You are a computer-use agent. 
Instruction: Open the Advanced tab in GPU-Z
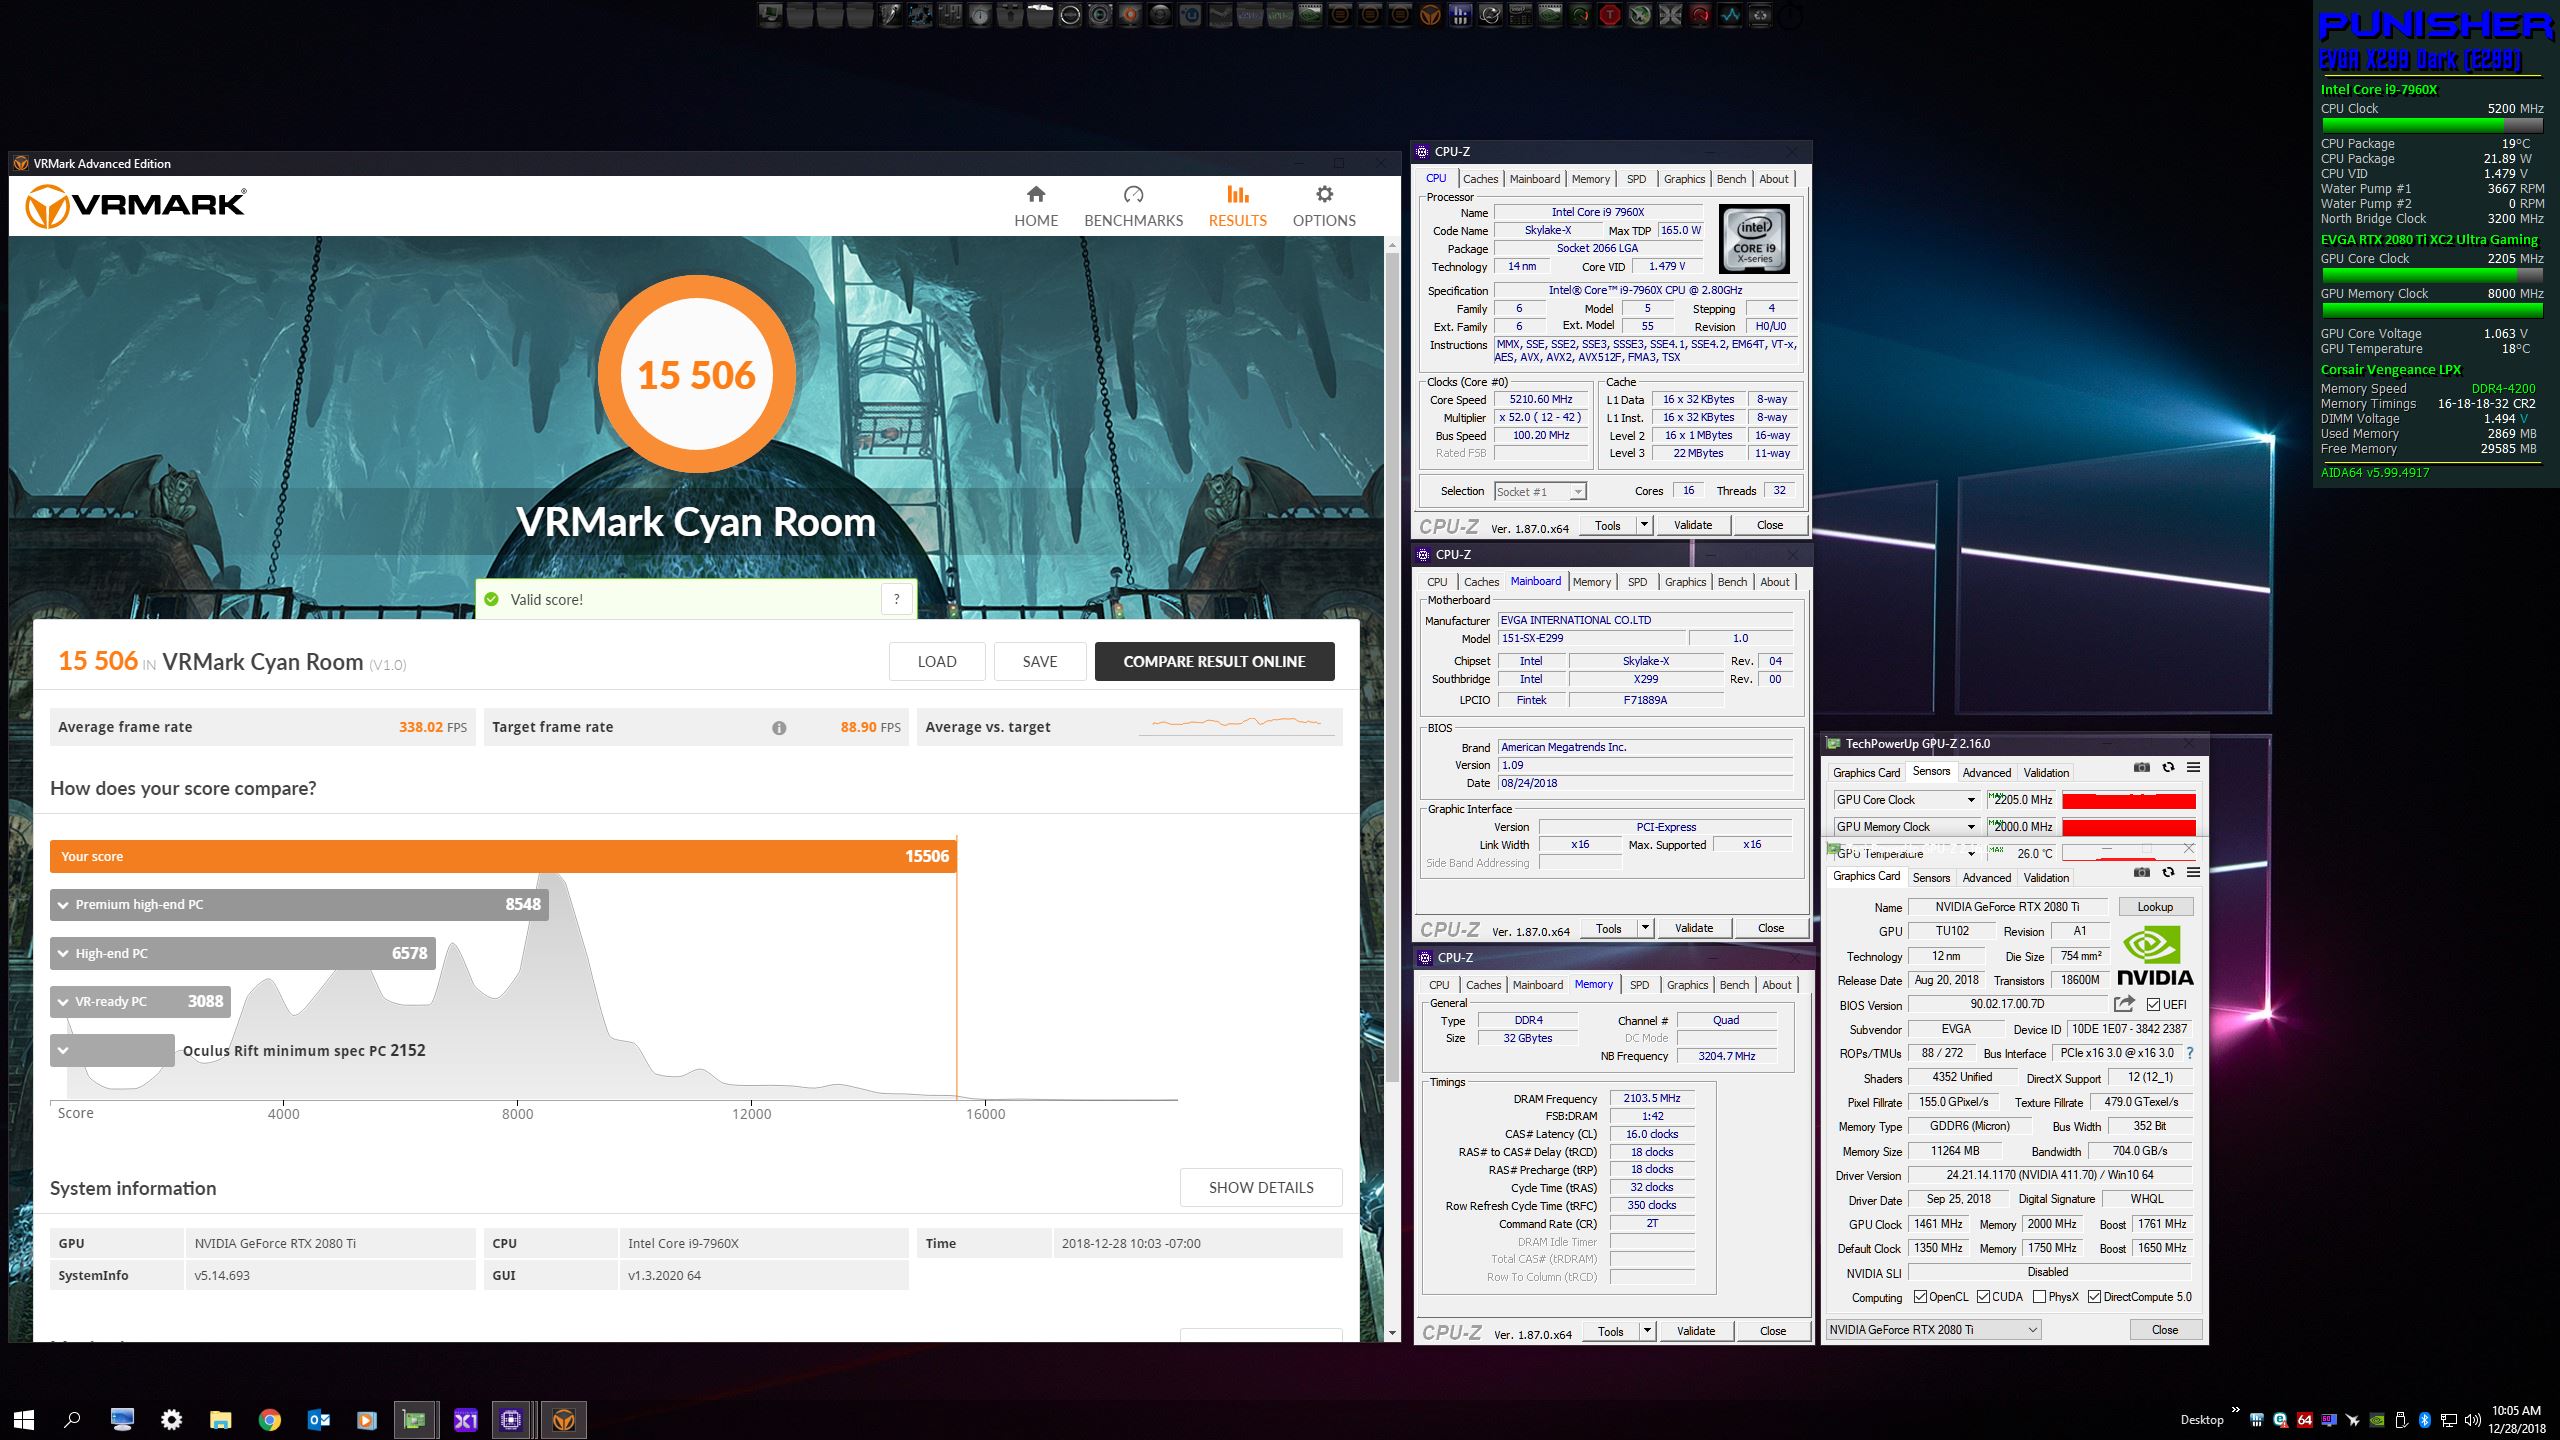(x=1986, y=878)
